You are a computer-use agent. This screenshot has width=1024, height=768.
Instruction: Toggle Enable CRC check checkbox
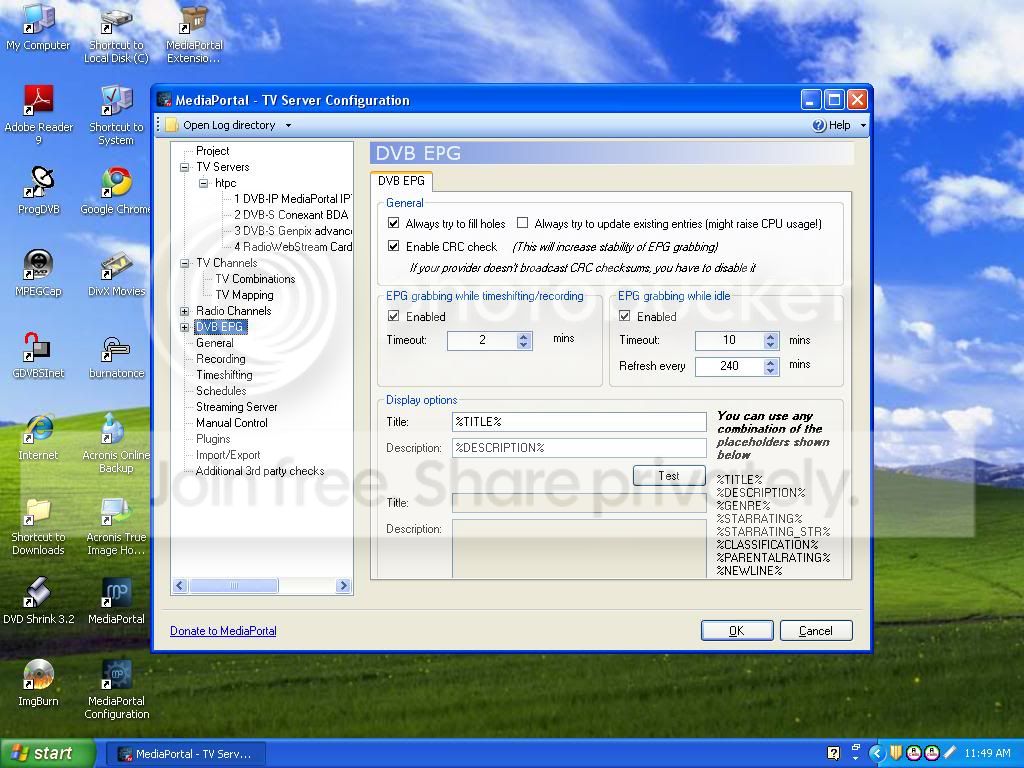394,246
